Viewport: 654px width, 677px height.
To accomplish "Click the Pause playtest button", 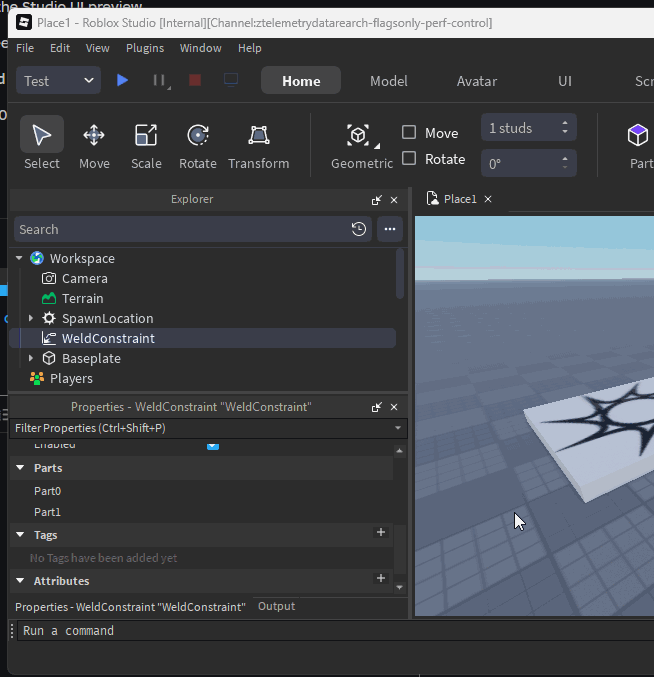I will tap(159, 80).
